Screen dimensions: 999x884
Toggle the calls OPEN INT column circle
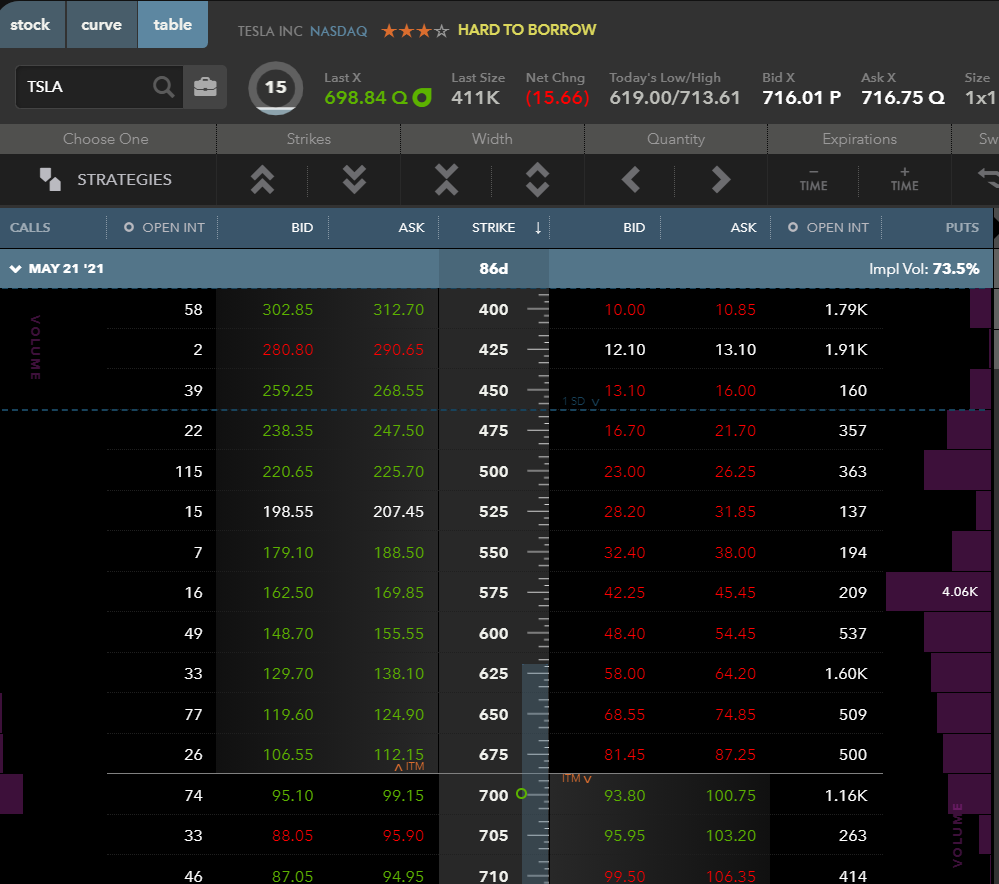[x=129, y=227]
